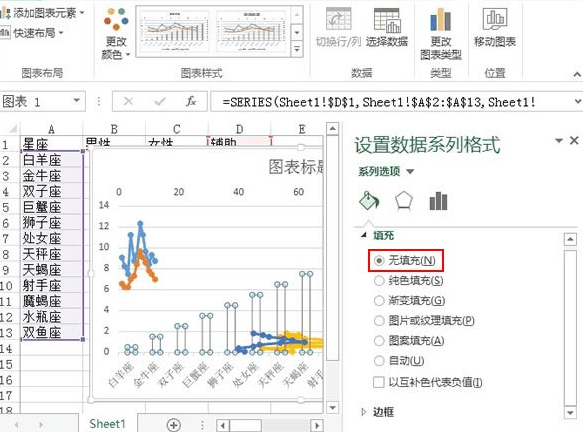
Task: Add a new sheet with the plus button
Action: click(x=174, y=424)
